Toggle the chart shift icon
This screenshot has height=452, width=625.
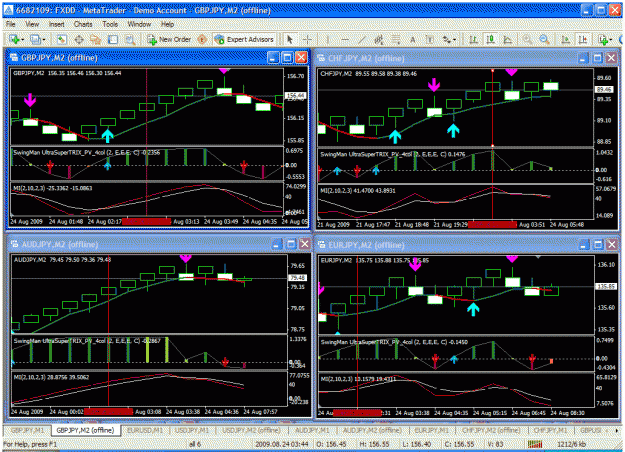click(582, 39)
